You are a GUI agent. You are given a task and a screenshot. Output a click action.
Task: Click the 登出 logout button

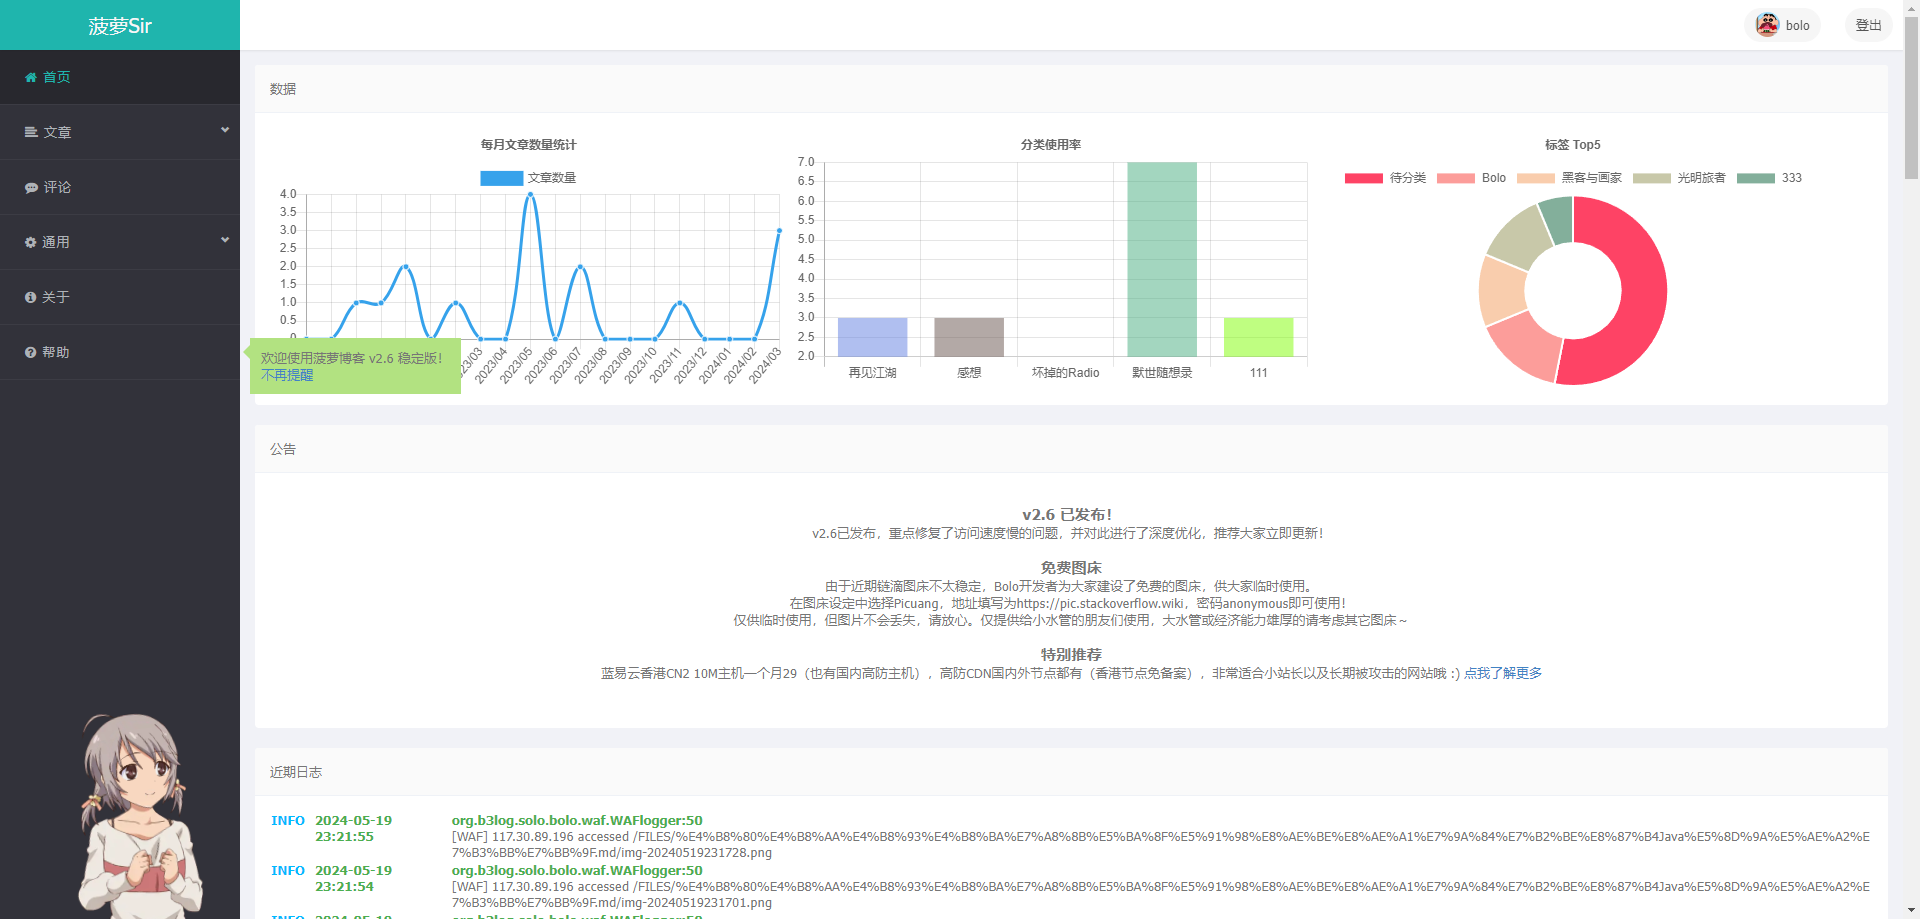click(1868, 25)
